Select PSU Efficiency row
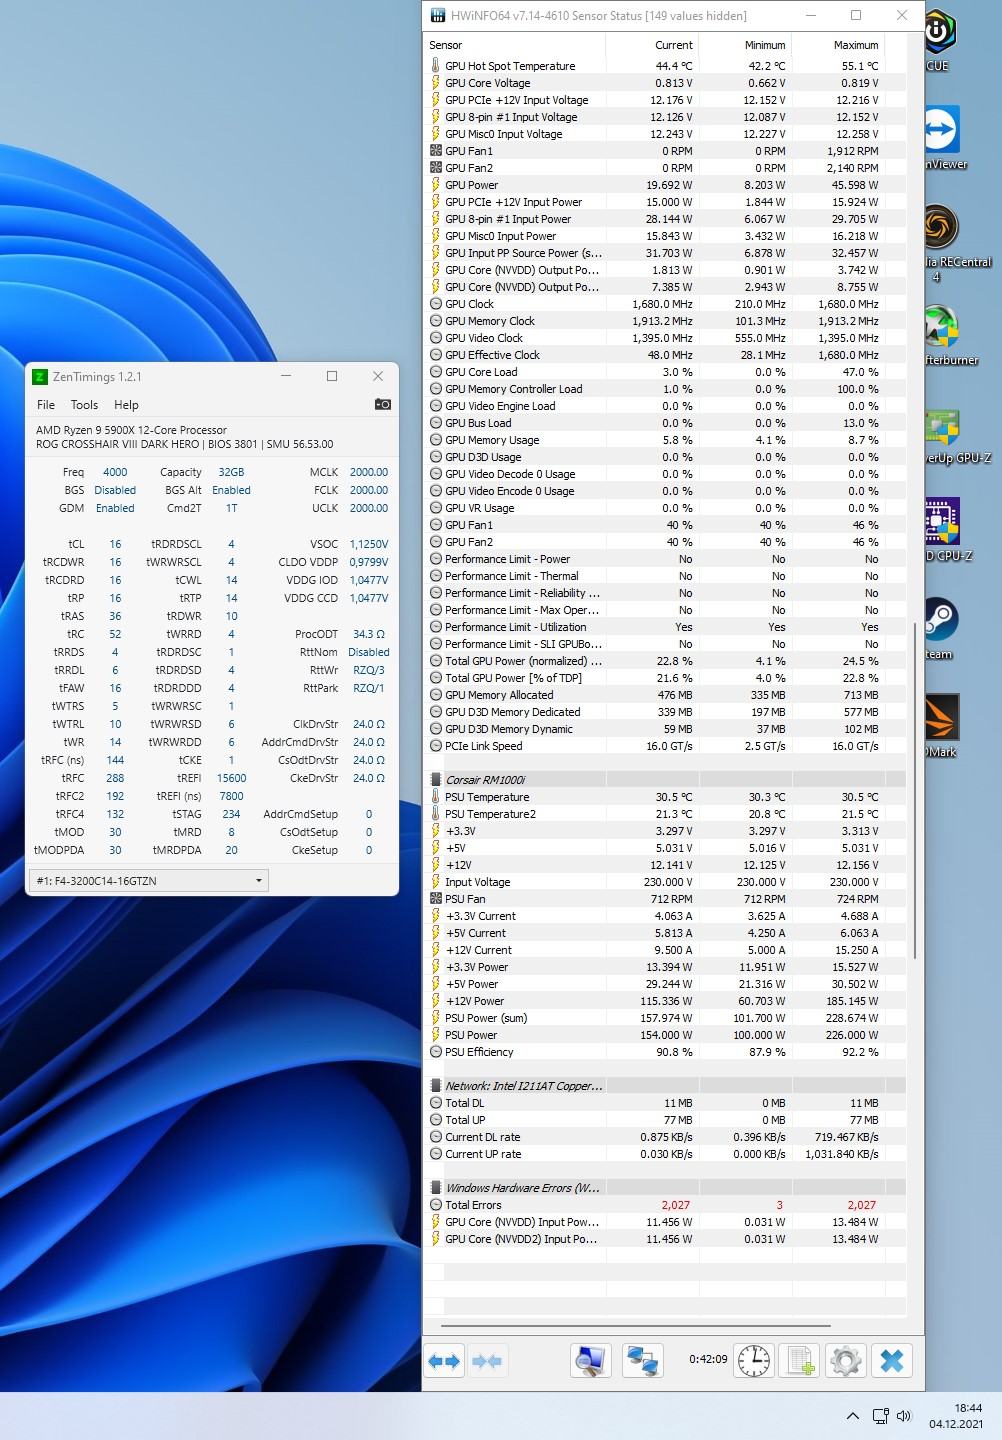Image resolution: width=1002 pixels, height=1440 pixels. pyautogui.click(x=665, y=1052)
